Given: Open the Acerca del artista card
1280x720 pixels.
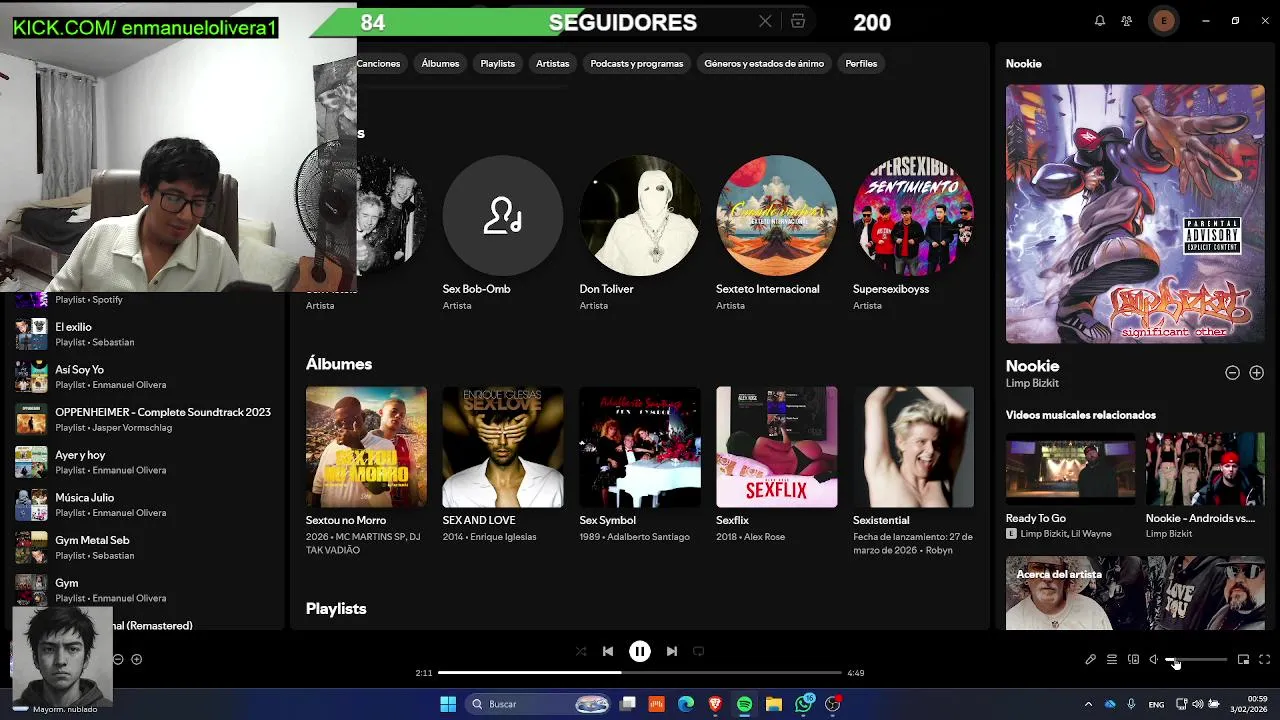Looking at the screenshot, I should (1135, 593).
